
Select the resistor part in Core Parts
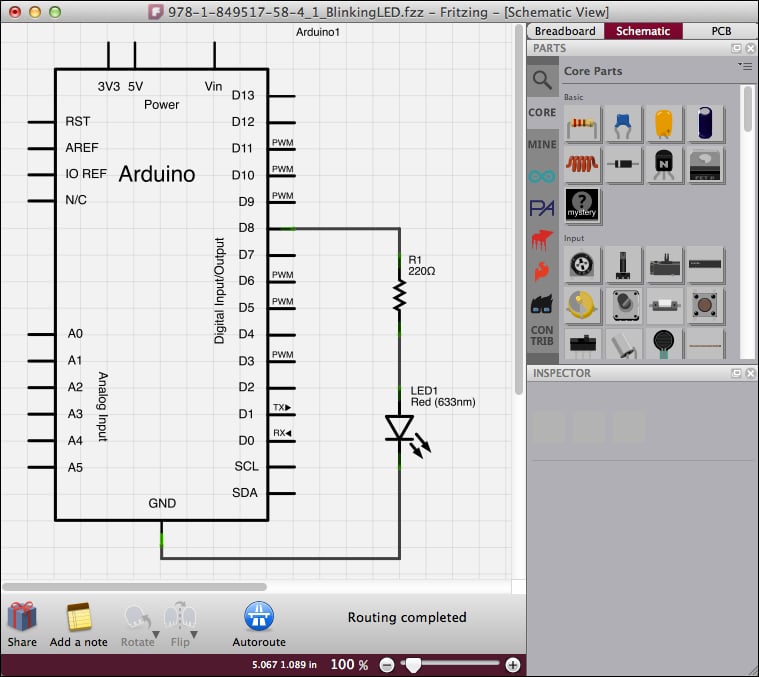[583, 125]
